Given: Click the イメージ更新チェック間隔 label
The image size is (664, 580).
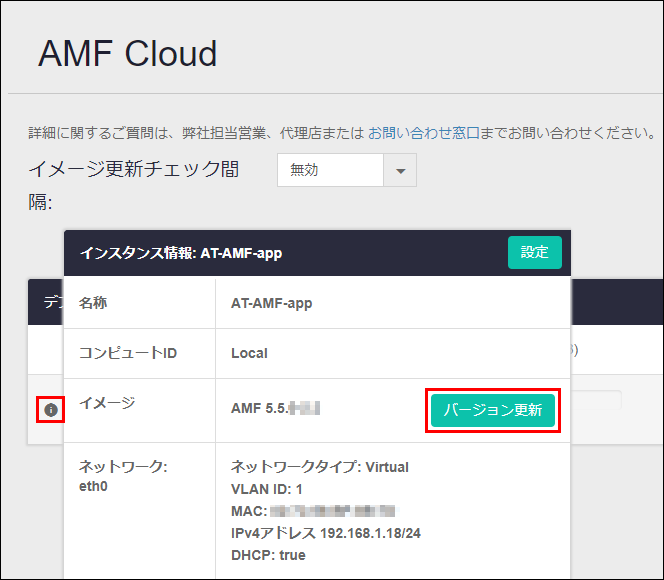Looking at the screenshot, I should coord(134,185).
